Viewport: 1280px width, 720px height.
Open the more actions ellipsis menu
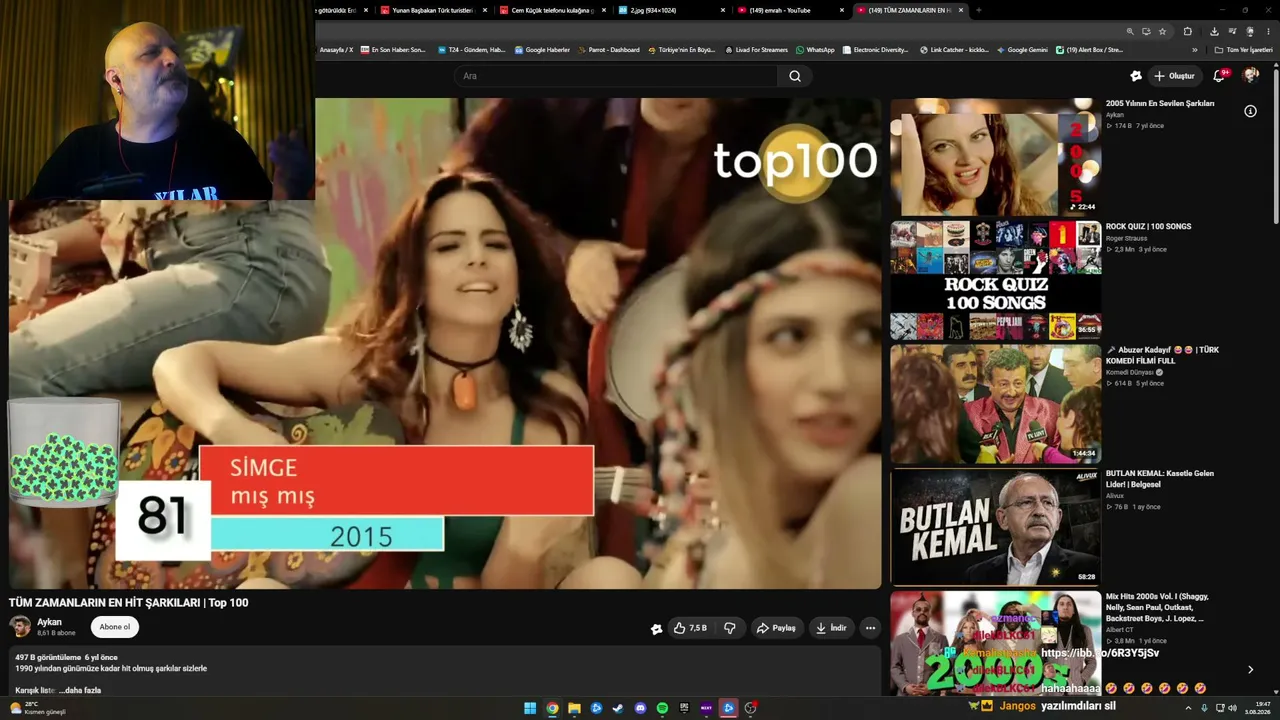[x=870, y=628]
